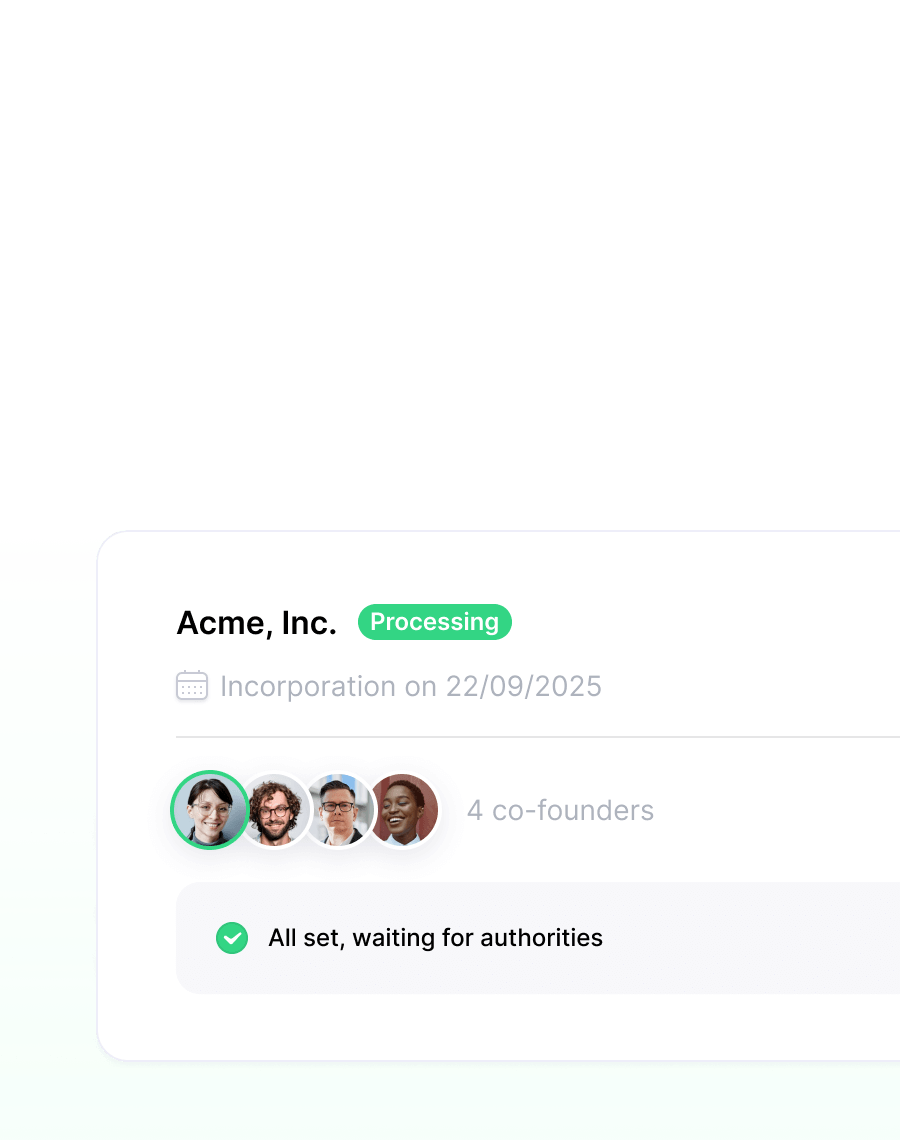Click the word authorities in status message
This screenshot has width=900, height=1140.
tap(542, 938)
